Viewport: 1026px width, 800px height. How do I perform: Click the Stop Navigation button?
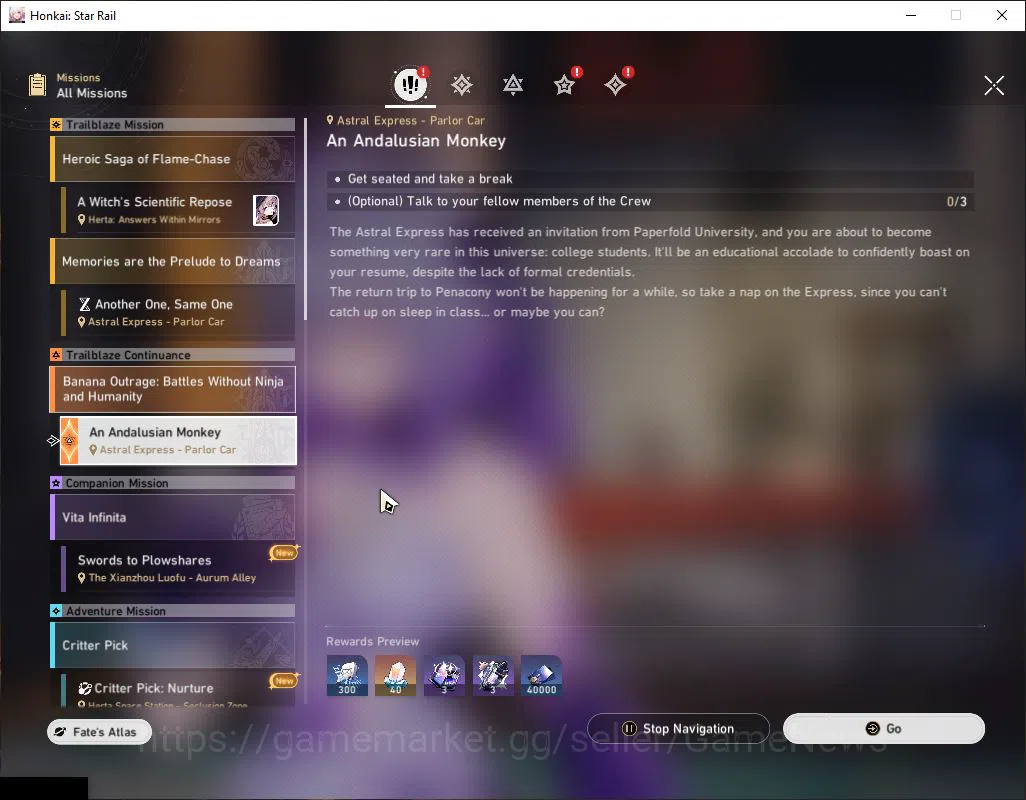[678, 729]
